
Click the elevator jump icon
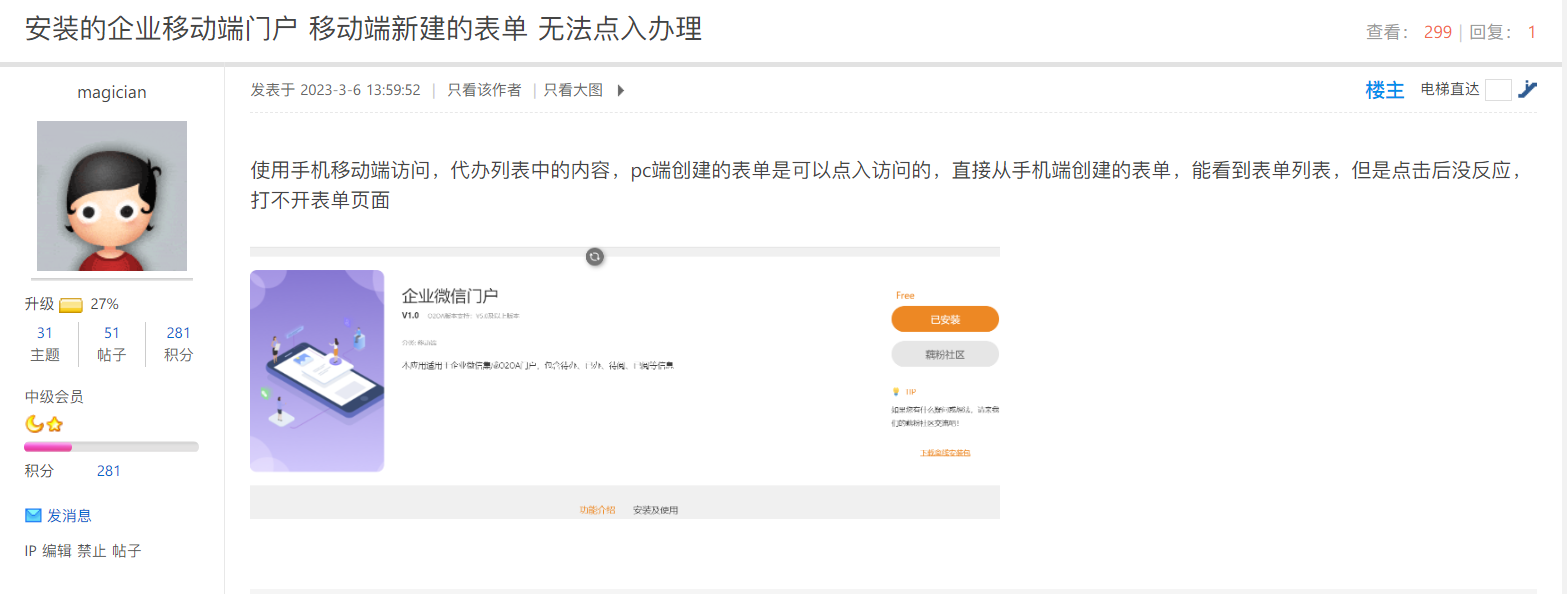click(1526, 90)
